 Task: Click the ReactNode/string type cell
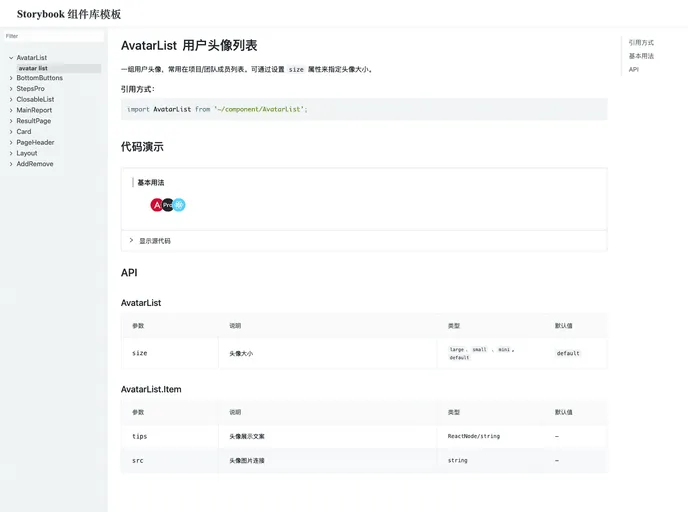(491, 436)
